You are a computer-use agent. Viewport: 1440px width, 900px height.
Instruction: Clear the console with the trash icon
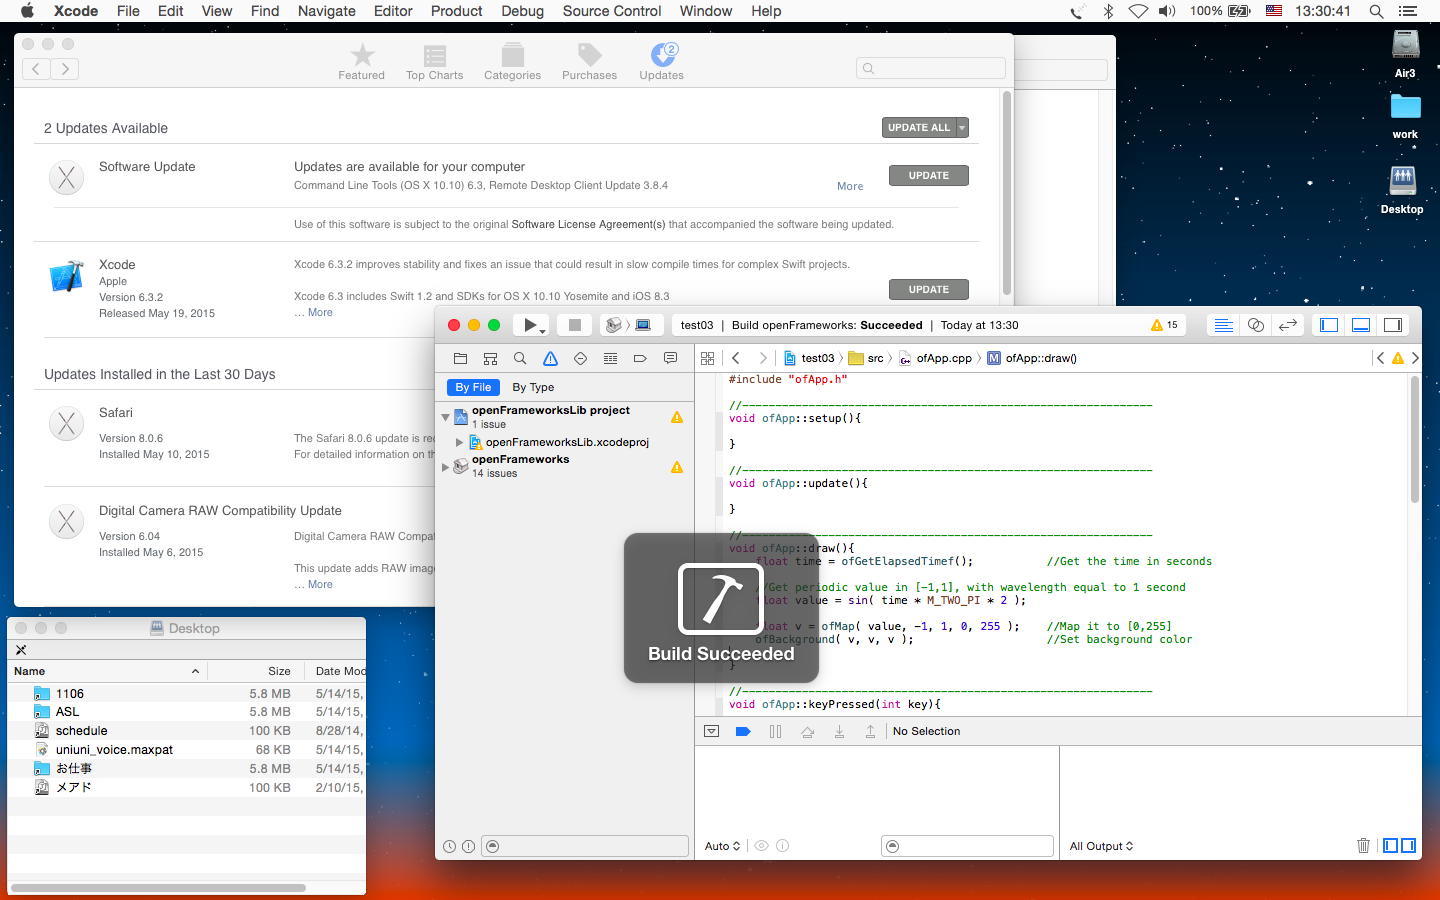tap(1363, 846)
